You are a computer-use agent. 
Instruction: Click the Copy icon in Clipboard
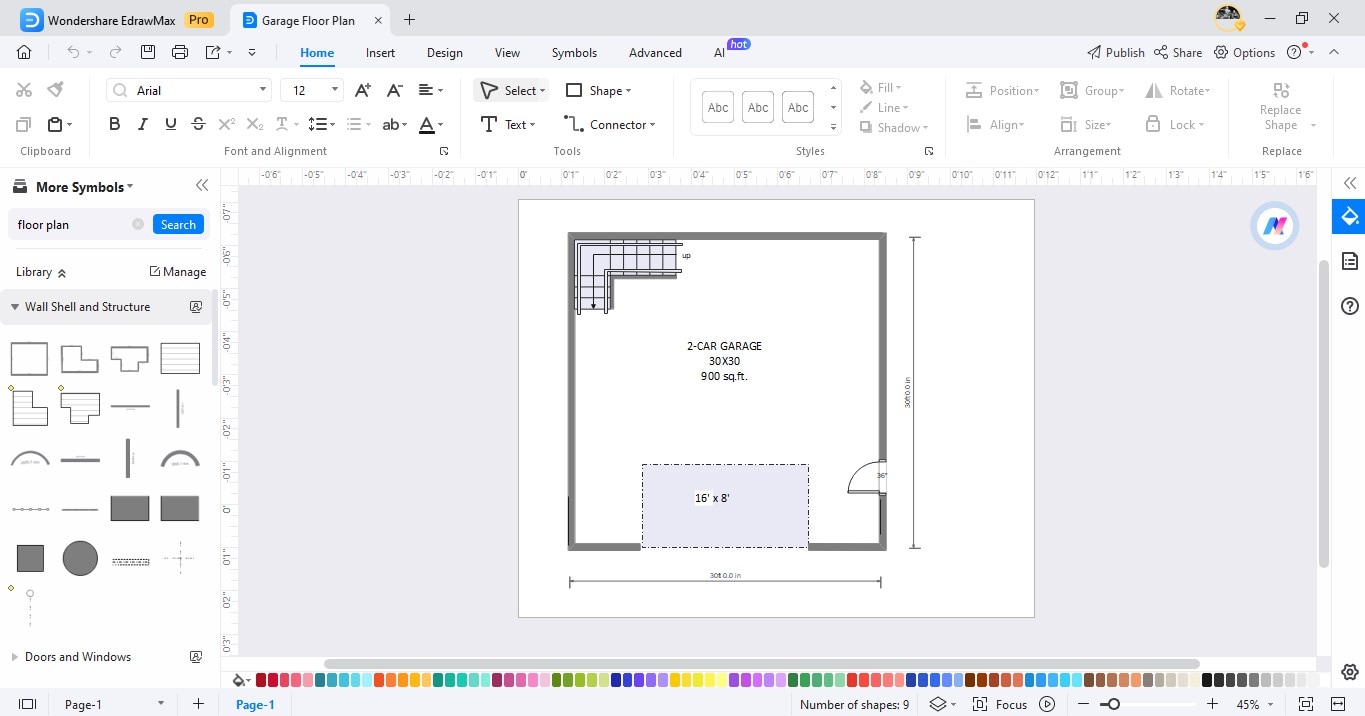click(24, 125)
